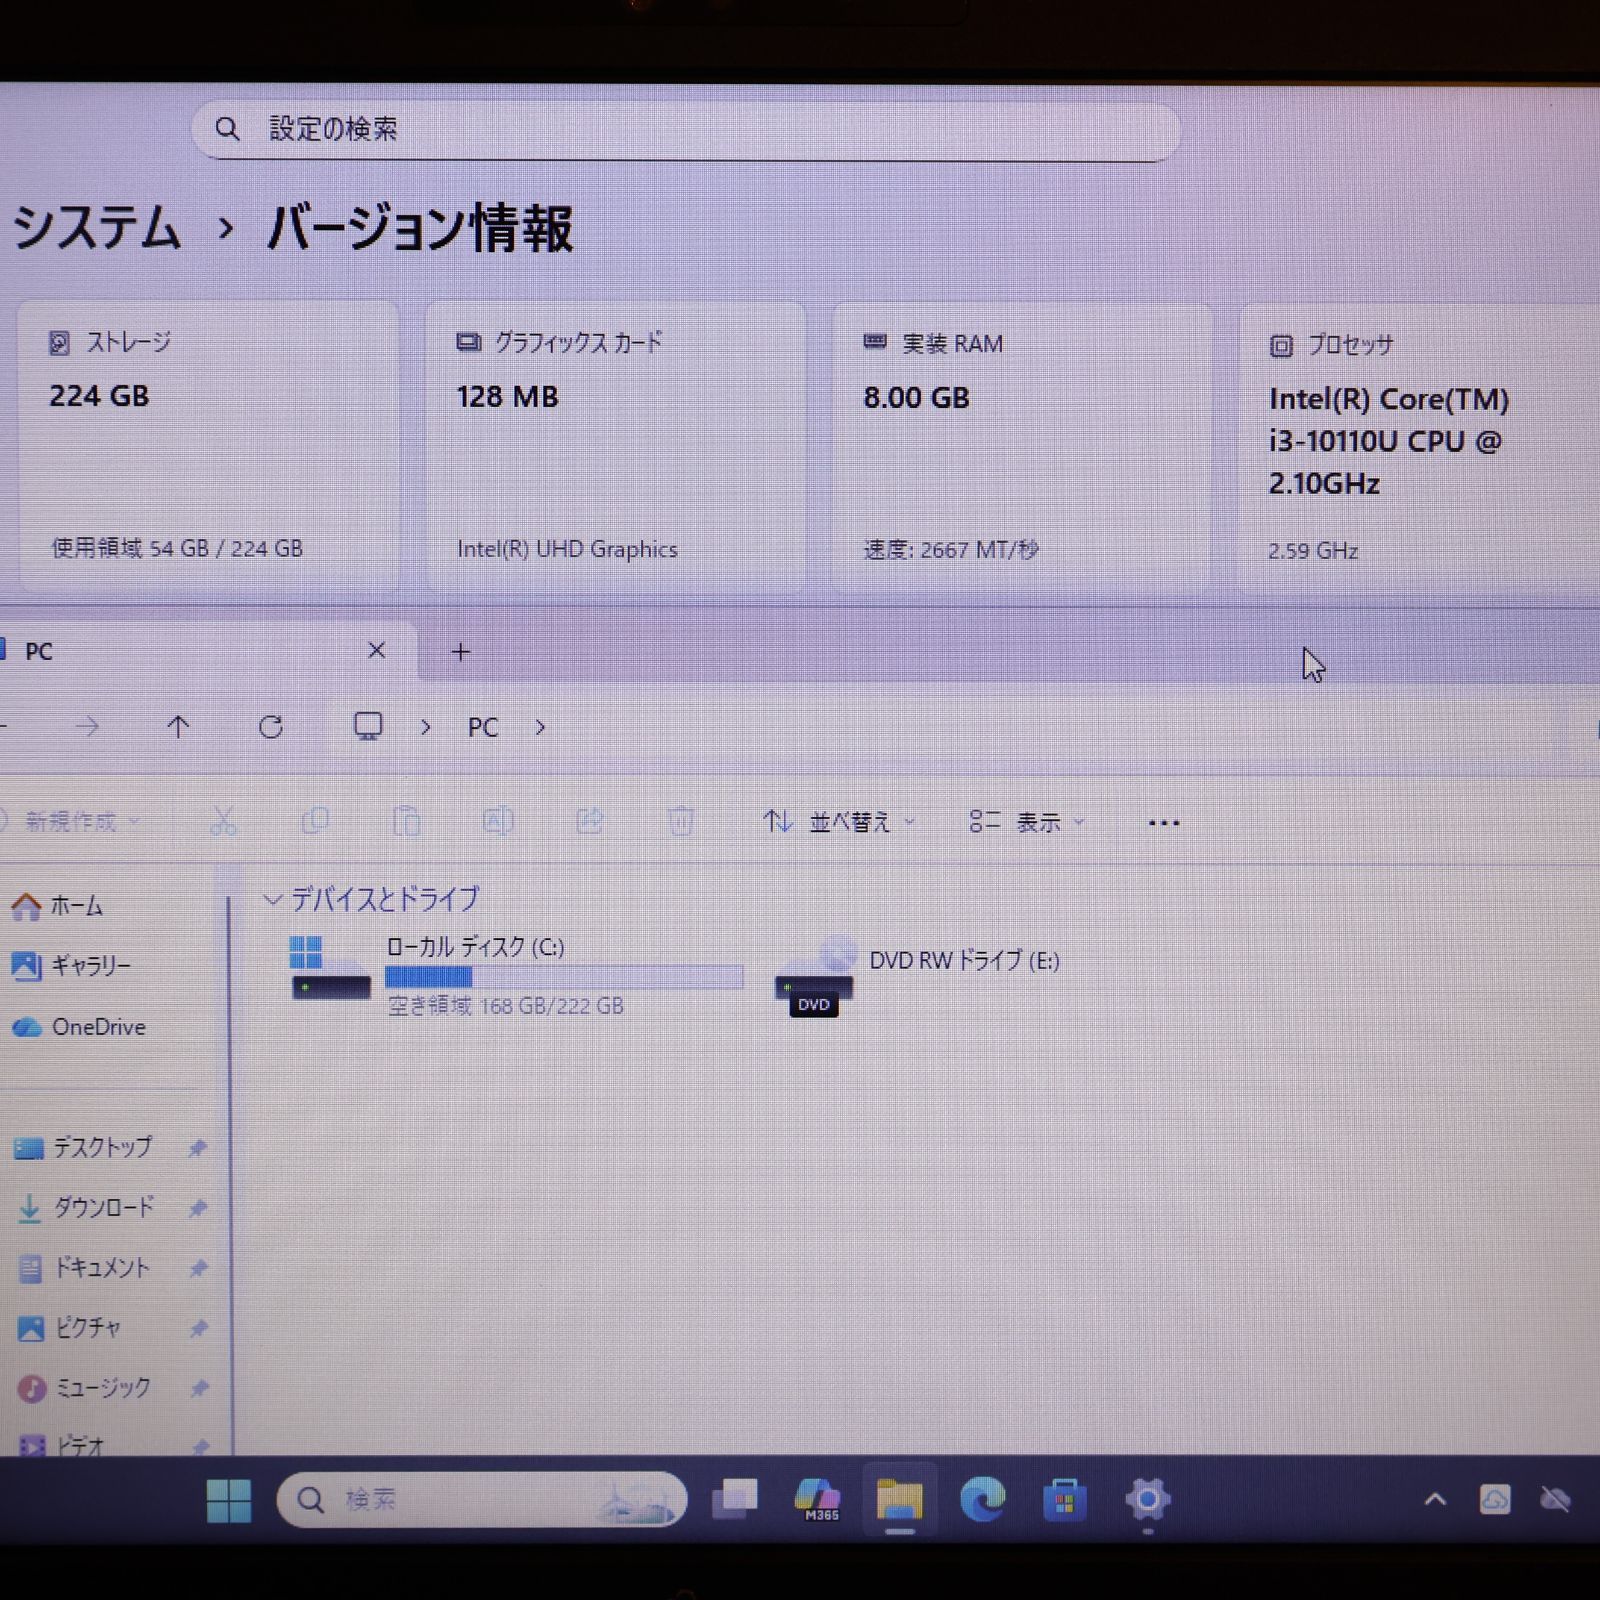Select the Cut icon in Explorer toolbar
Image resolution: width=1600 pixels, height=1600 pixels.
pos(223,822)
